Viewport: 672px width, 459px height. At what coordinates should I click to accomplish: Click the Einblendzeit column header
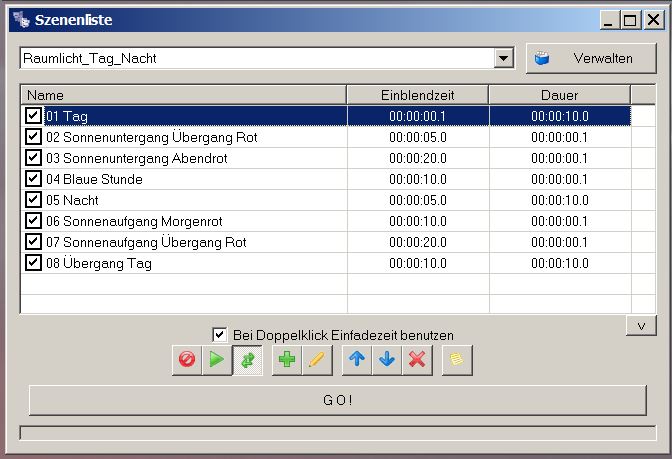pos(417,95)
